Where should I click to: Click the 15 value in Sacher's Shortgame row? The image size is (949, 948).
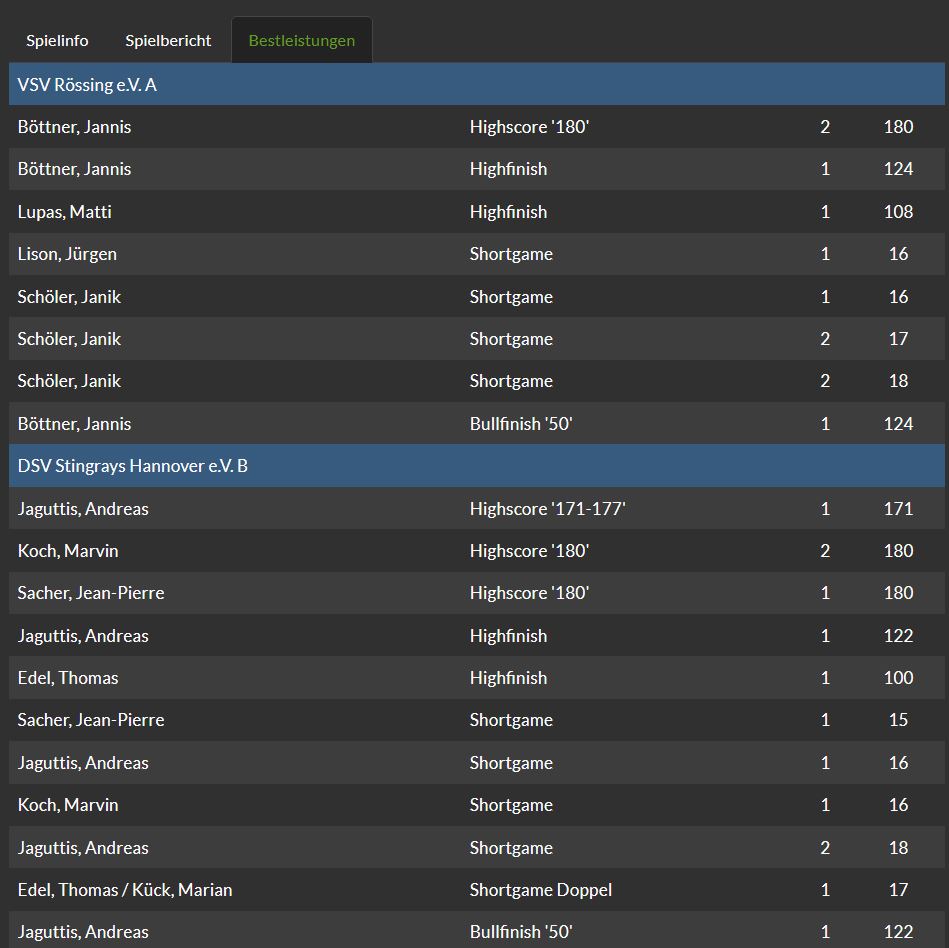pos(898,720)
